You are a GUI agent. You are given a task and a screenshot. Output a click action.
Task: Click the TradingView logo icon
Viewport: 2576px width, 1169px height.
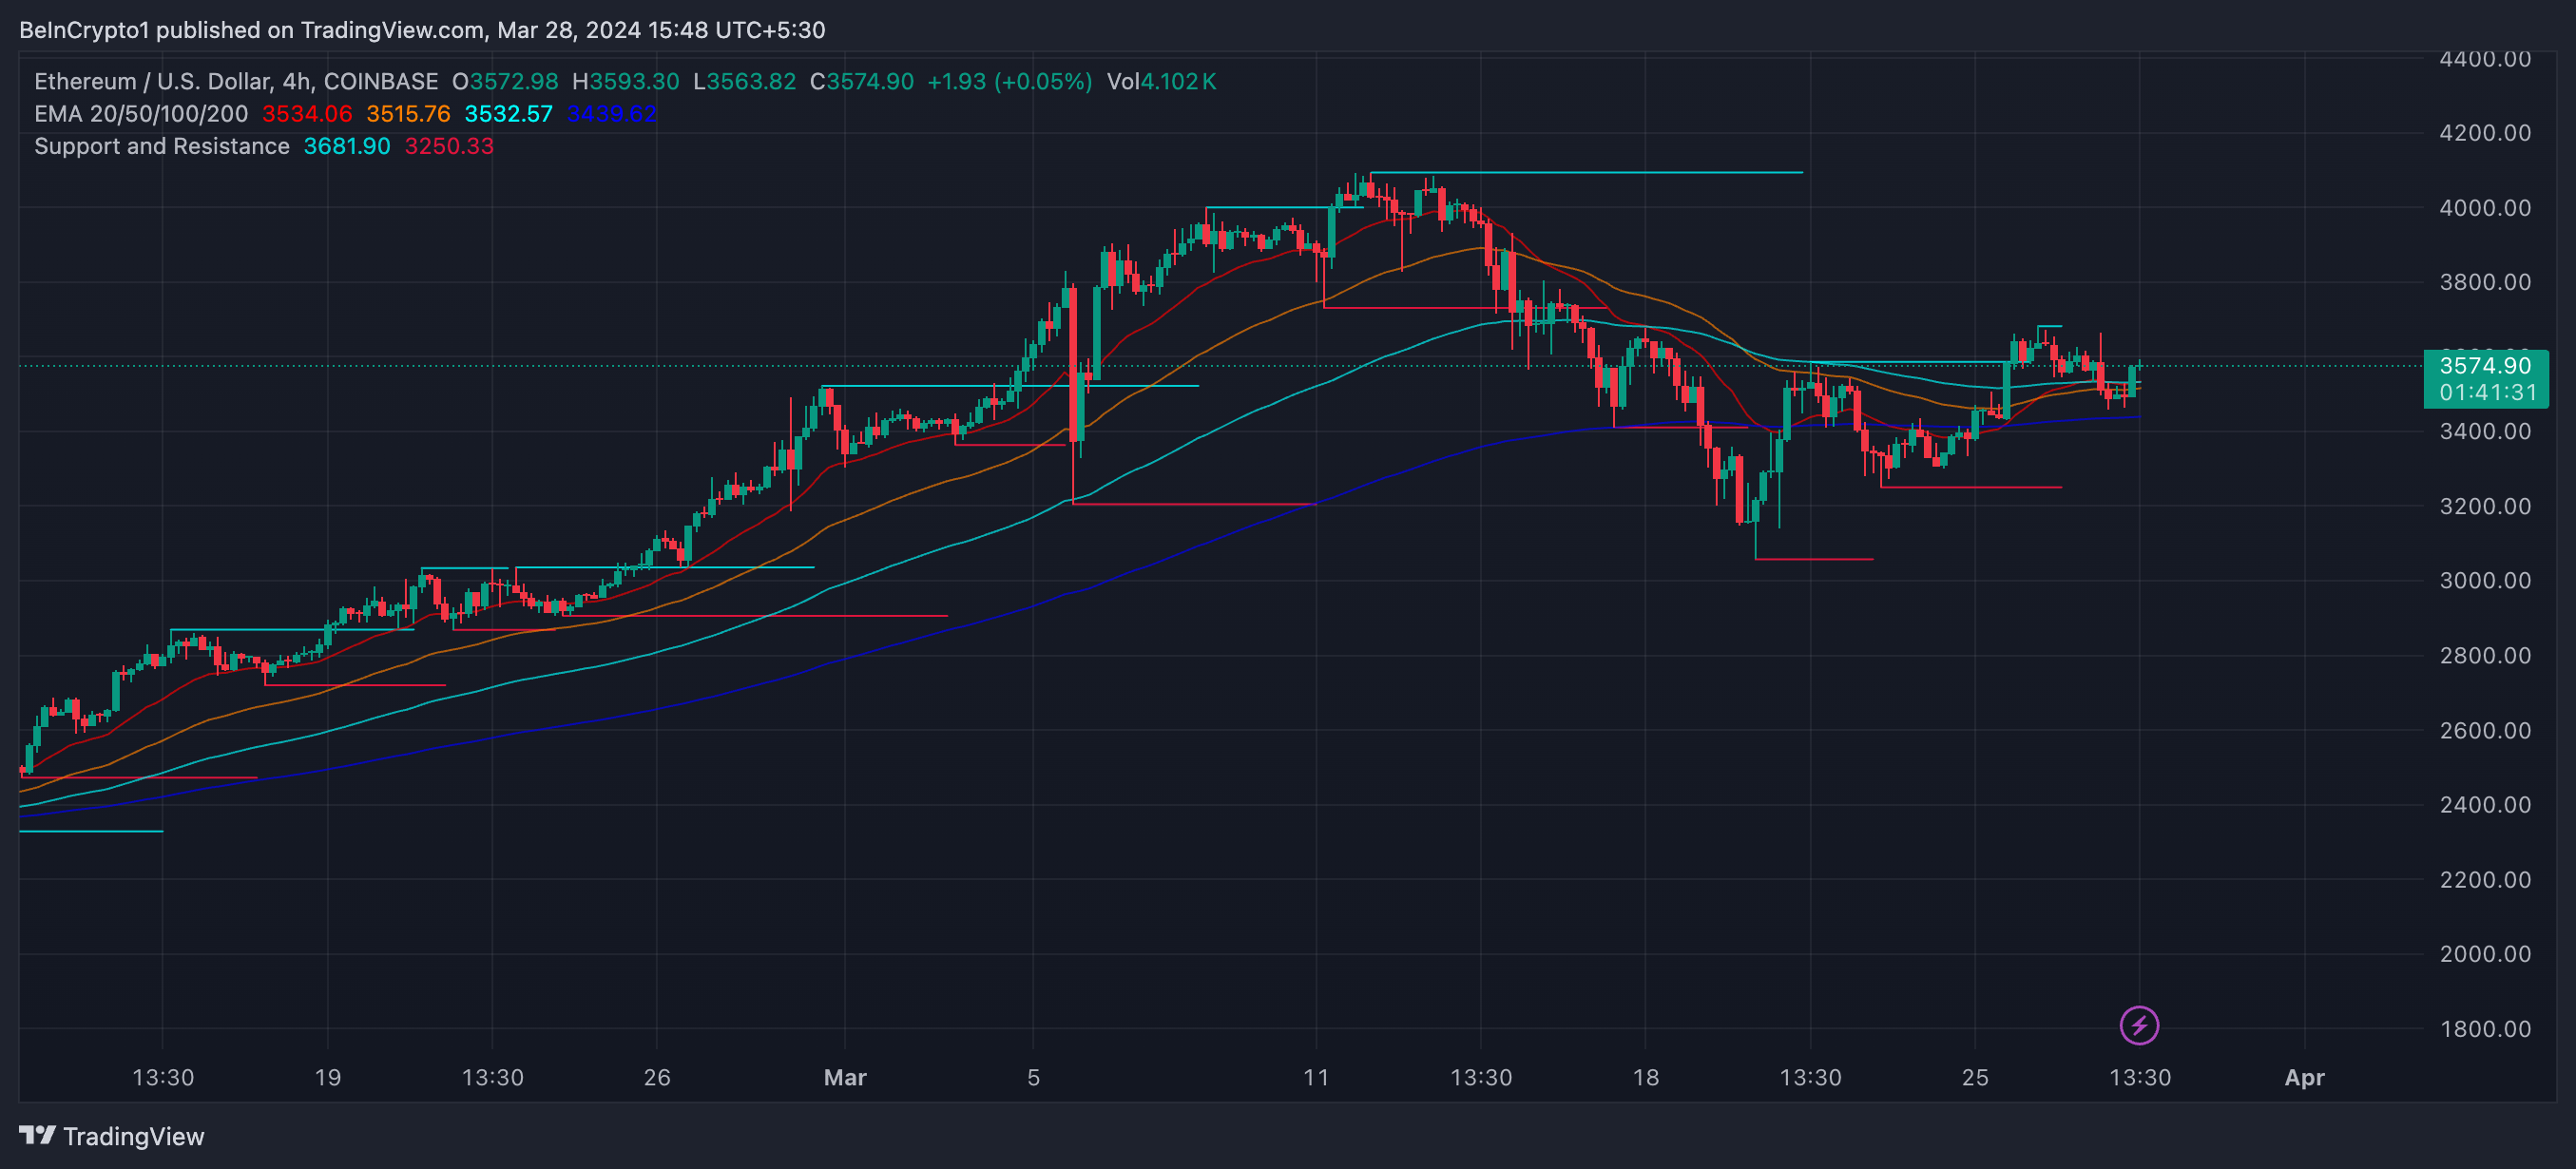(x=37, y=1135)
